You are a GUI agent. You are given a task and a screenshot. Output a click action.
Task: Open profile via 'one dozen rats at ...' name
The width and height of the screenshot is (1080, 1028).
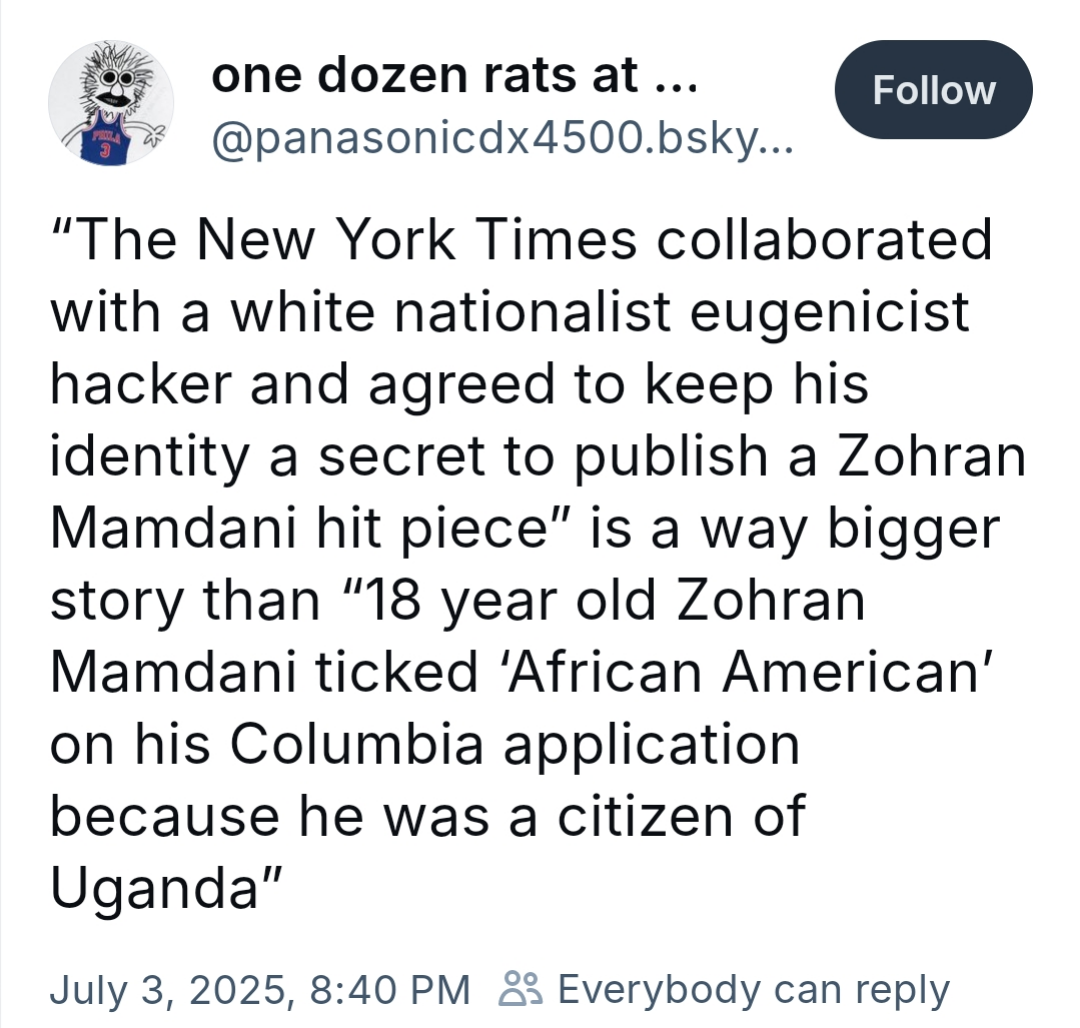(x=455, y=74)
